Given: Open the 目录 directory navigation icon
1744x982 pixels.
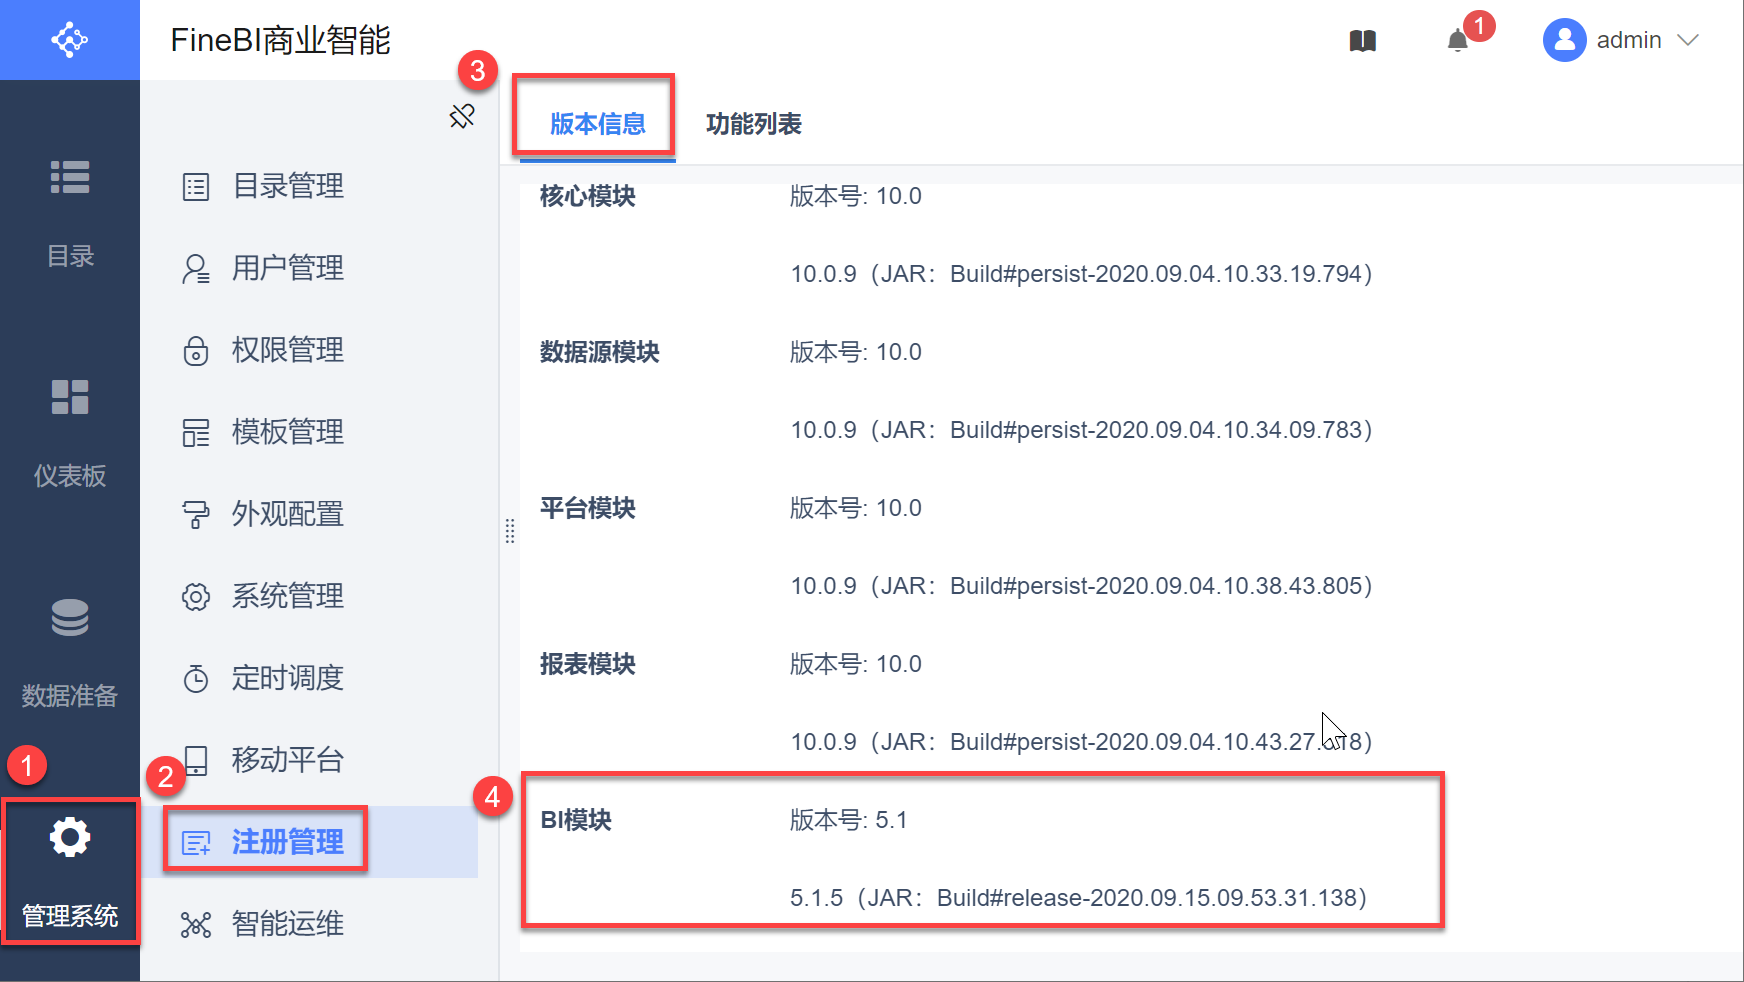Looking at the screenshot, I should [x=70, y=177].
